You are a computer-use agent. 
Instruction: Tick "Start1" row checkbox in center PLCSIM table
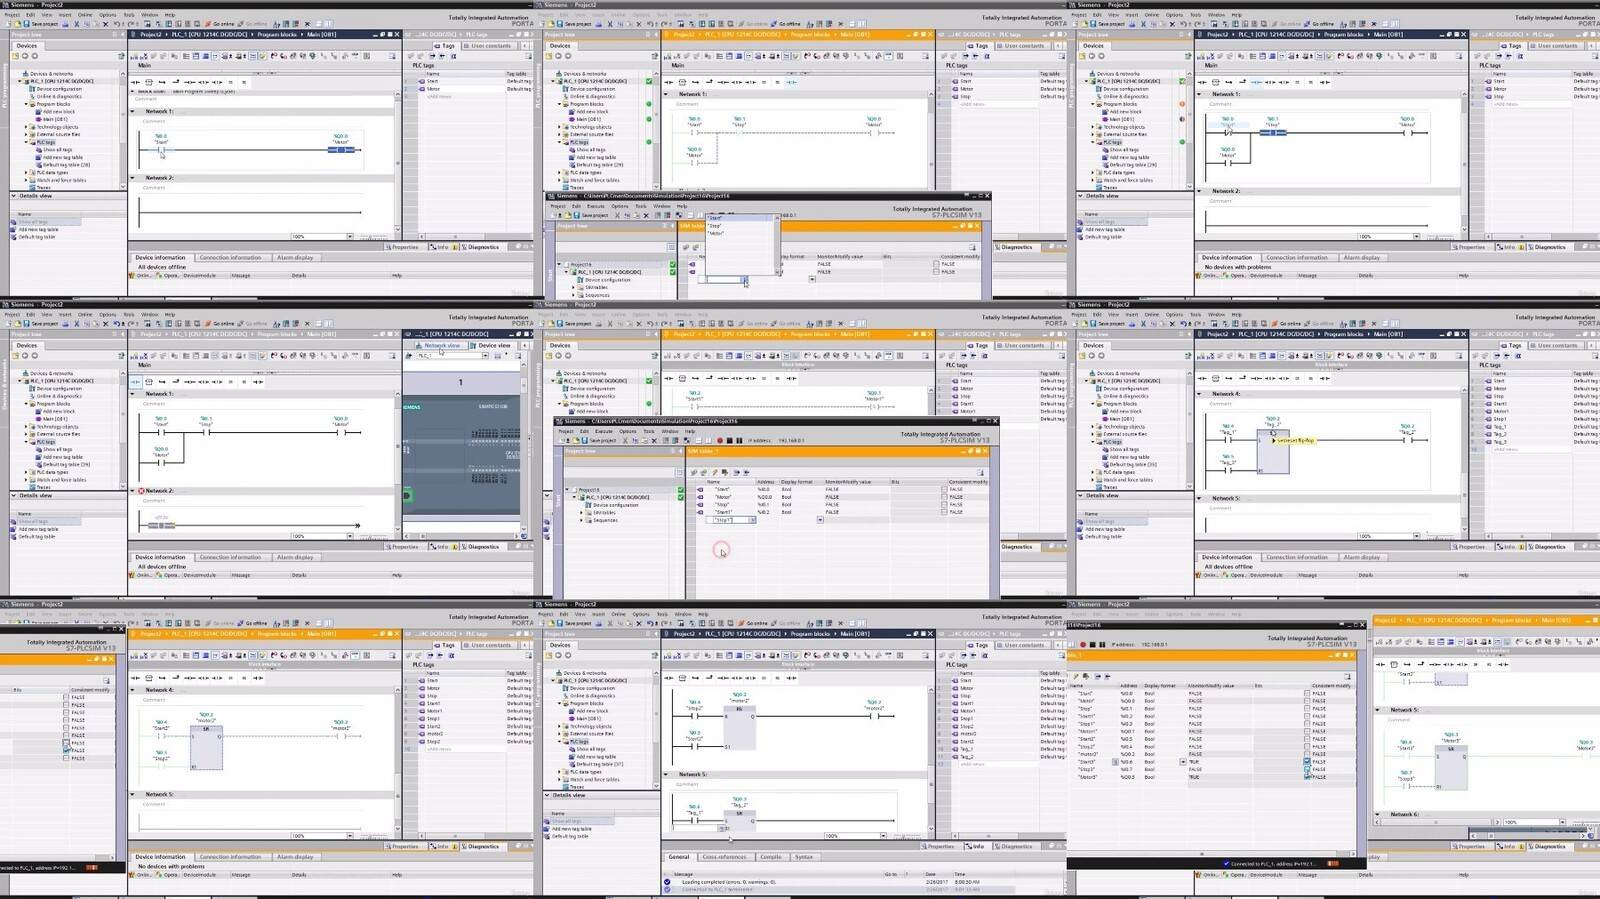click(x=944, y=512)
